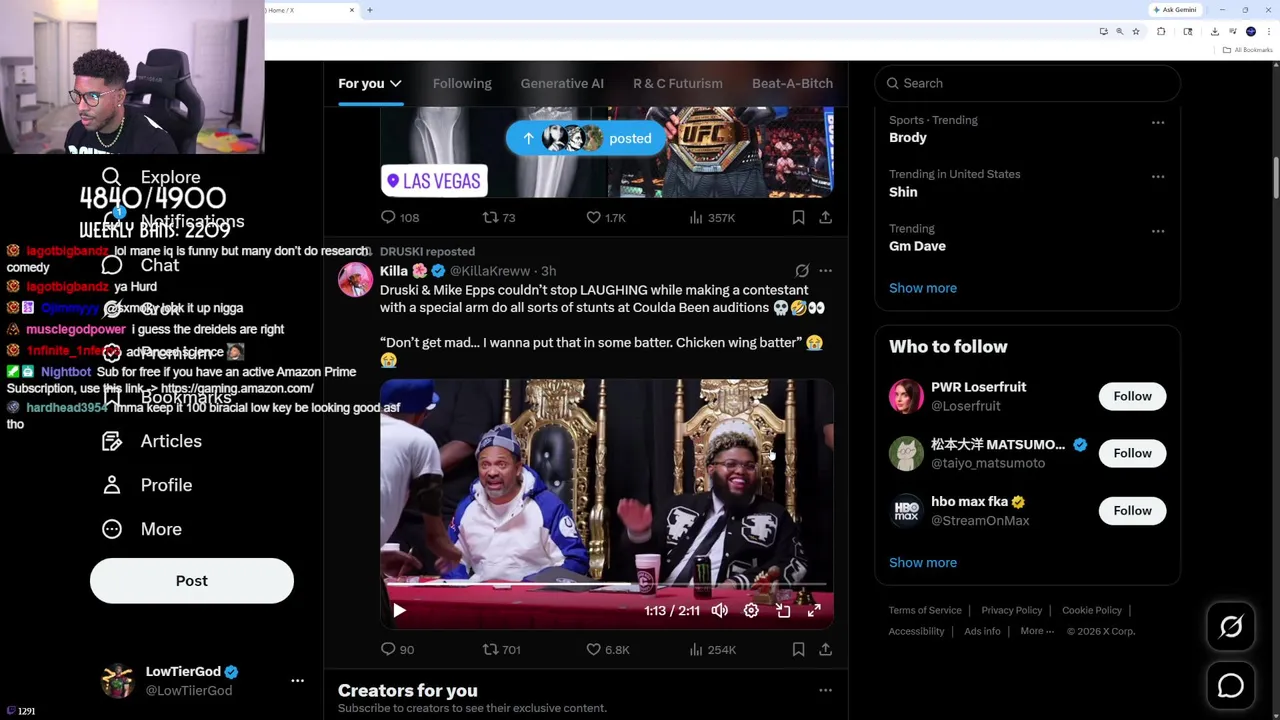Open the options for the Gm Dave trend
This screenshot has height=720, width=1280.
point(1157,231)
